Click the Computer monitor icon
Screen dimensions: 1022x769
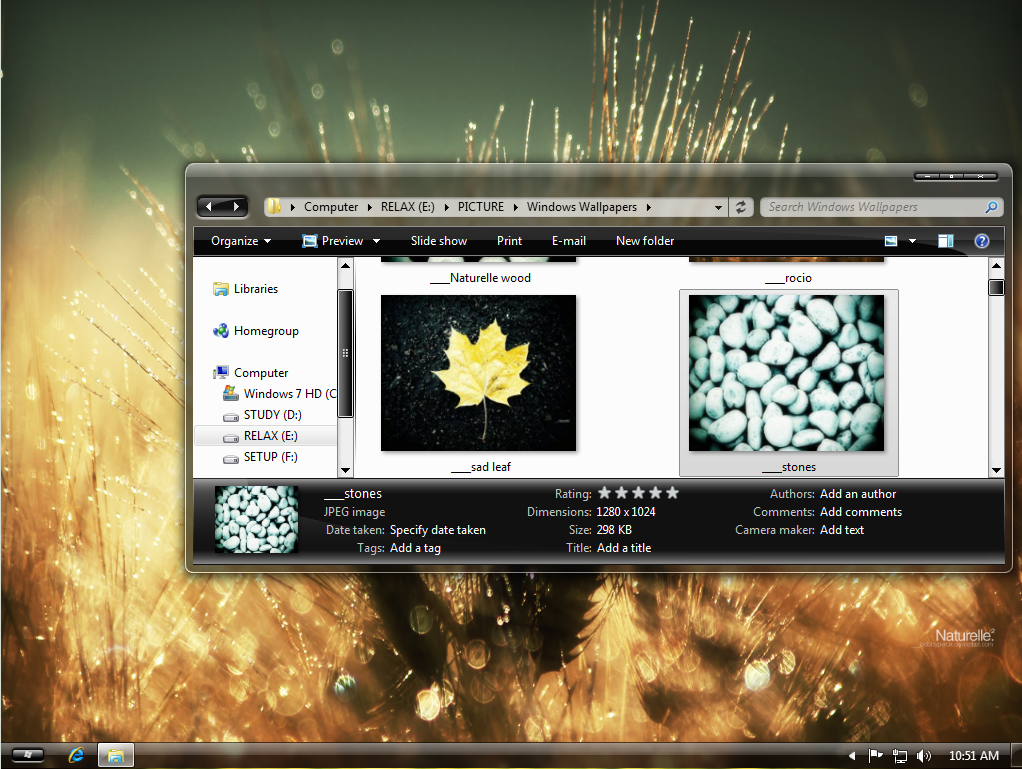pos(221,372)
